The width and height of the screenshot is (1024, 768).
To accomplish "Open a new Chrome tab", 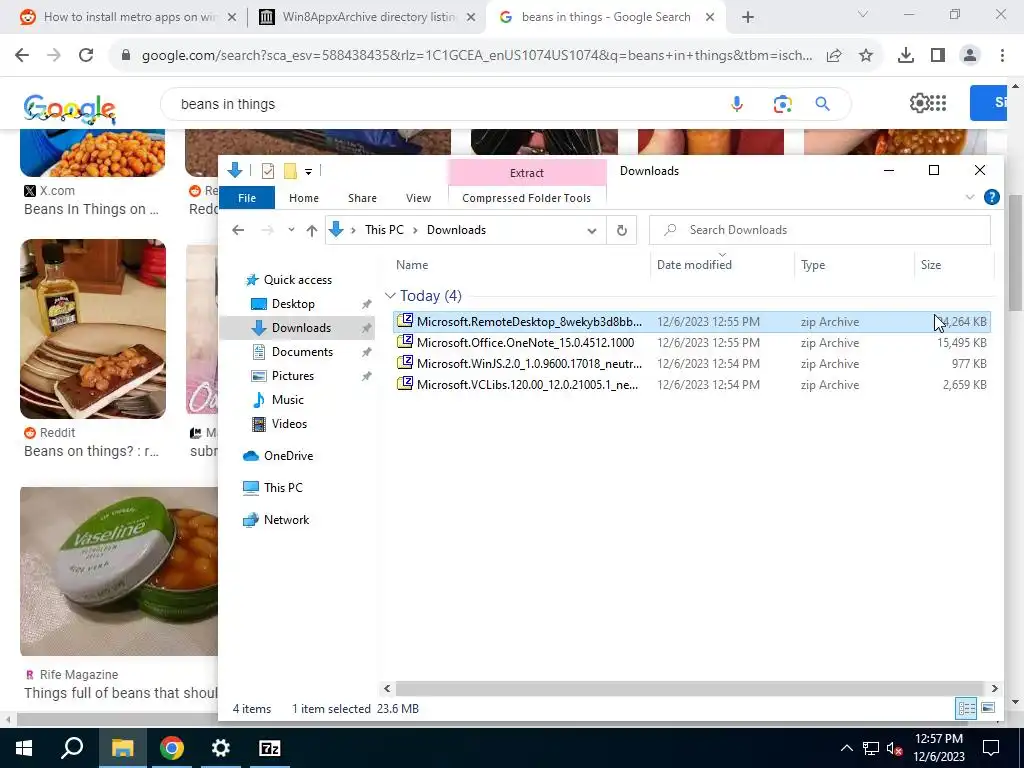I will (748, 17).
